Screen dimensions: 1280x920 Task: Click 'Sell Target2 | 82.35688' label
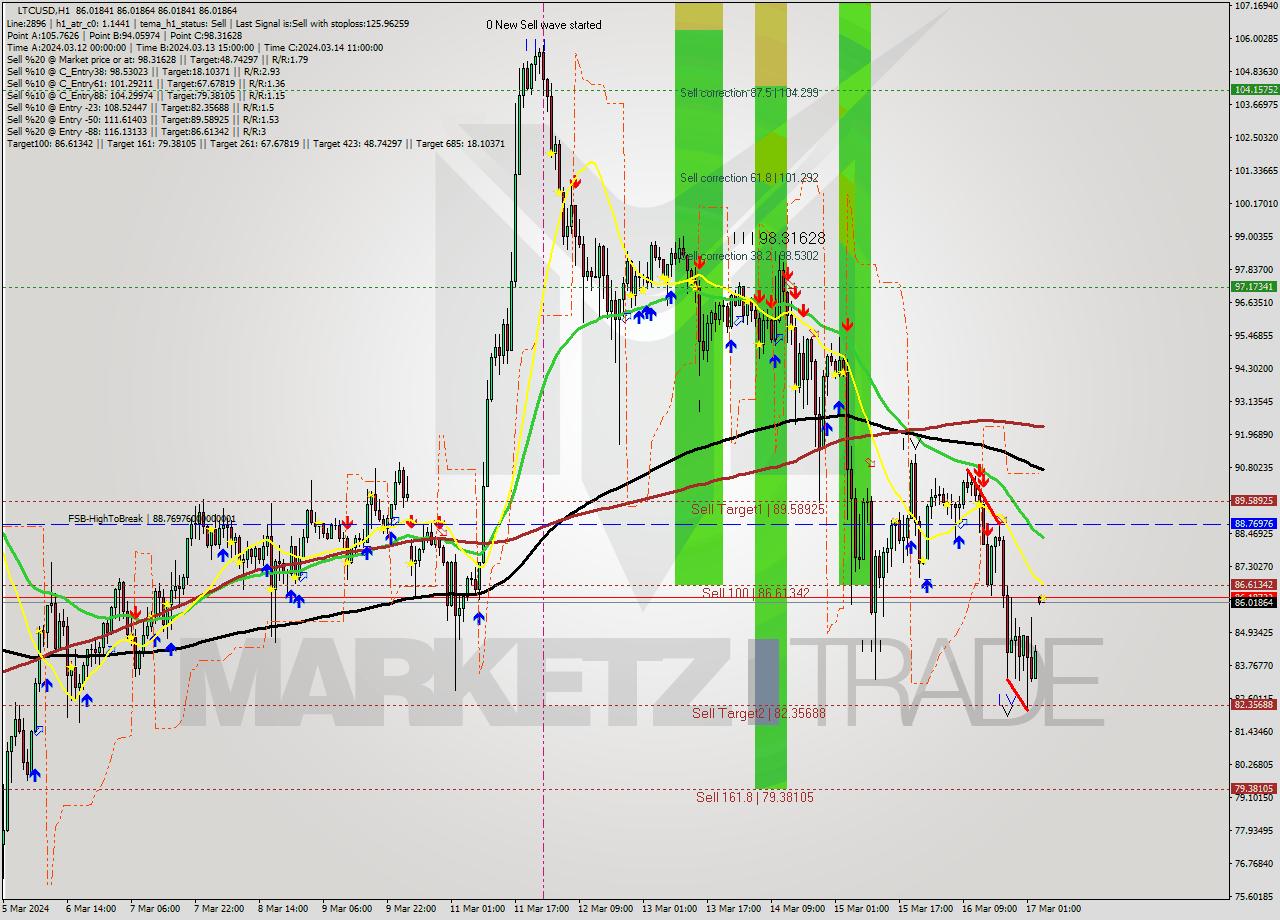pyautogui.click(x=759, y=713)
